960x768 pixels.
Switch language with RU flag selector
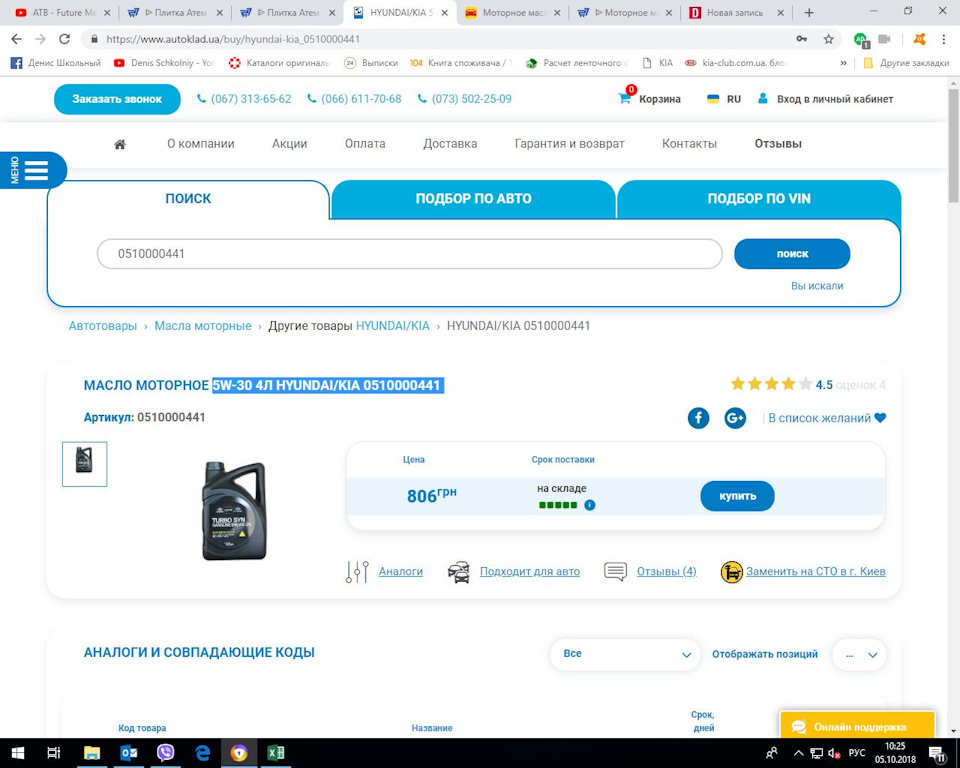coord(724,99)
